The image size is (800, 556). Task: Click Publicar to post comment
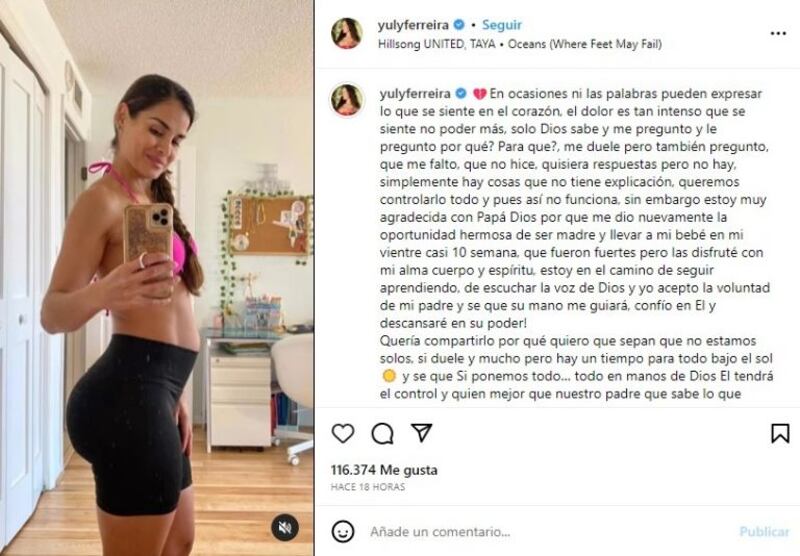[x=764, y=532]
